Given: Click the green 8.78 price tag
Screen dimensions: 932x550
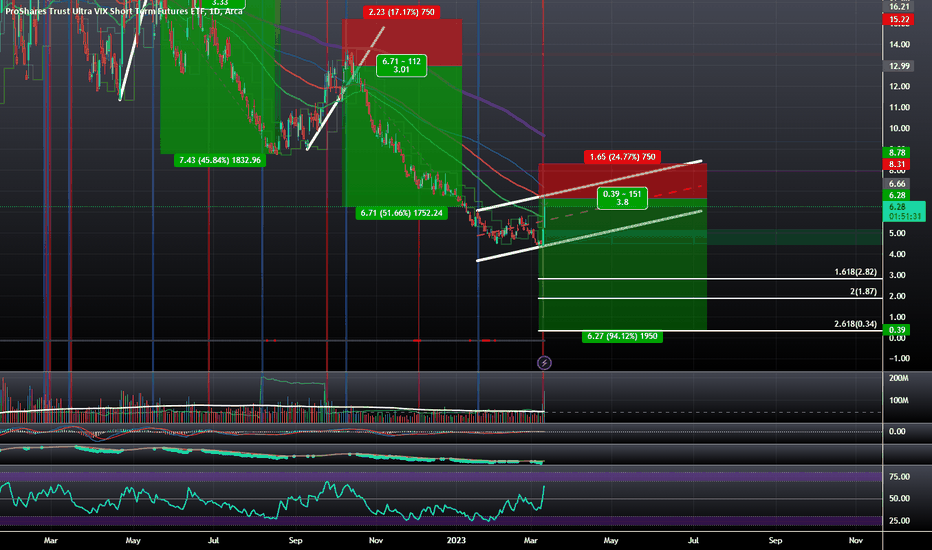Looking at the screenshot, I should click(x=897, y=153).
